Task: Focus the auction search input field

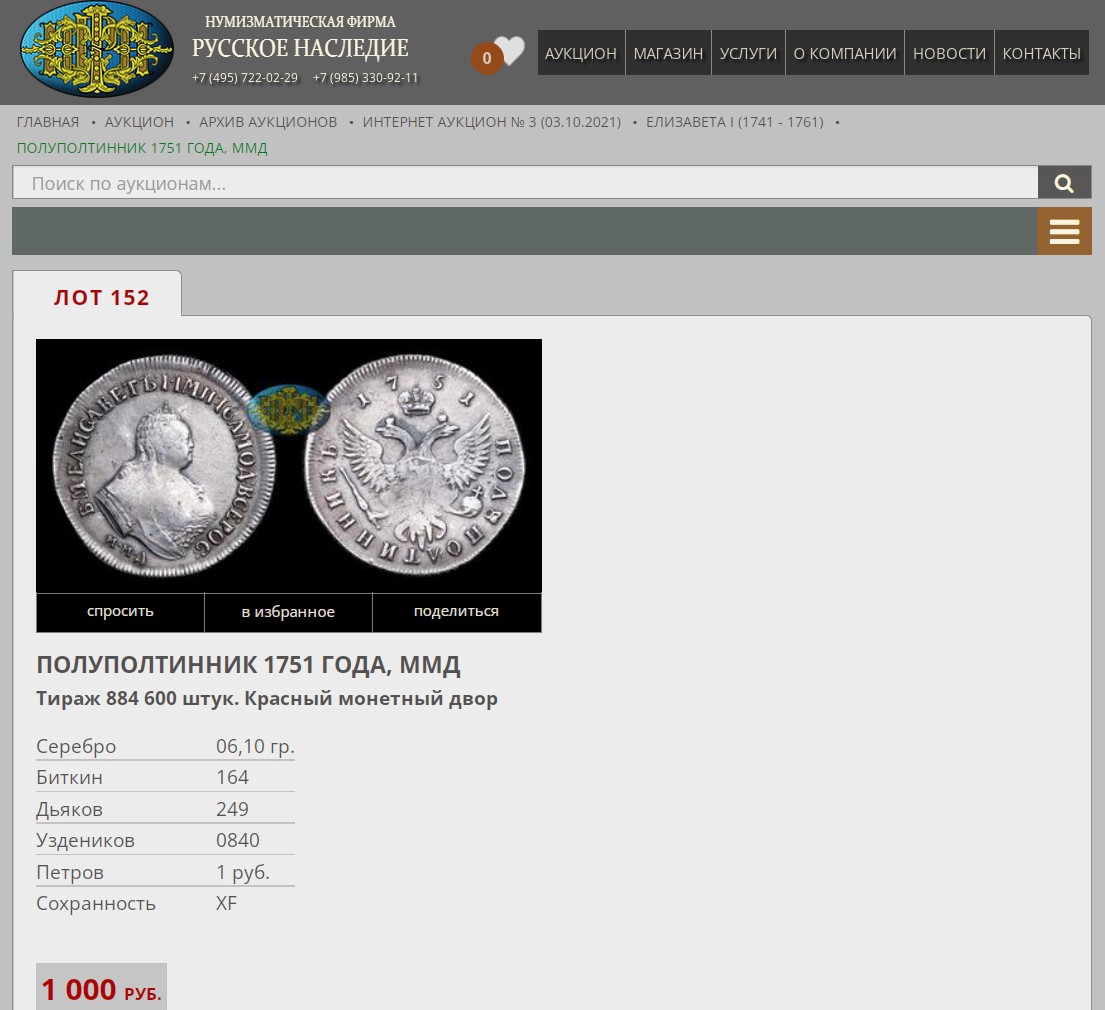Action: coord(525,183)
